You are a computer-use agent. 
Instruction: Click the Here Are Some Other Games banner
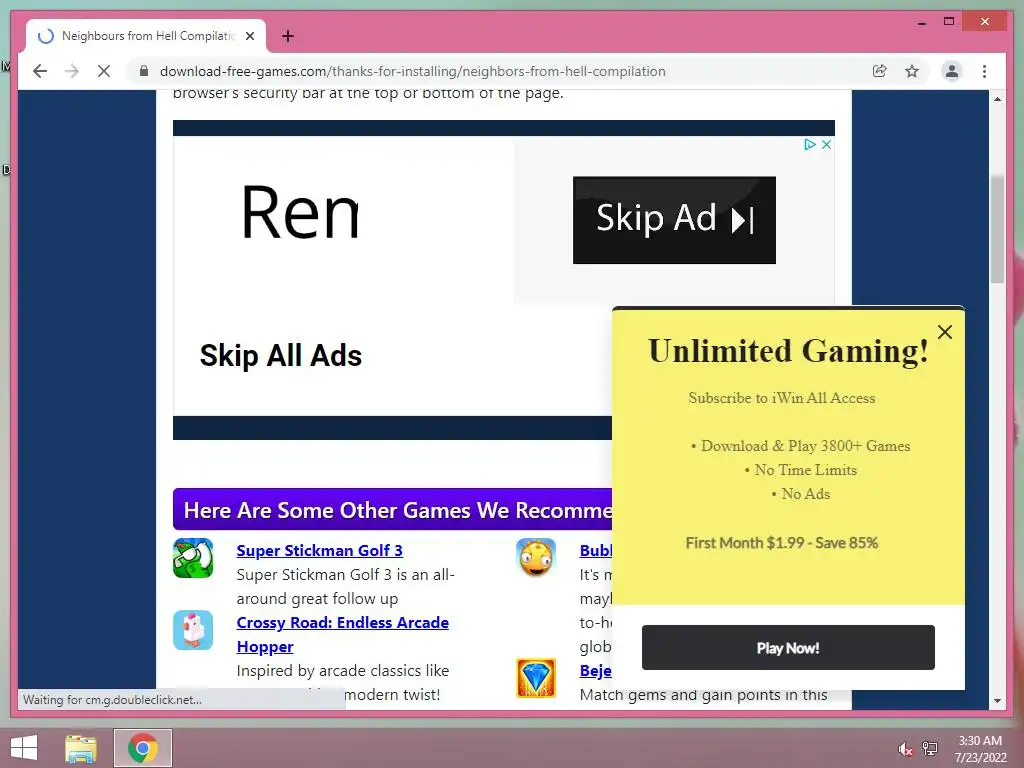point(392,509)
